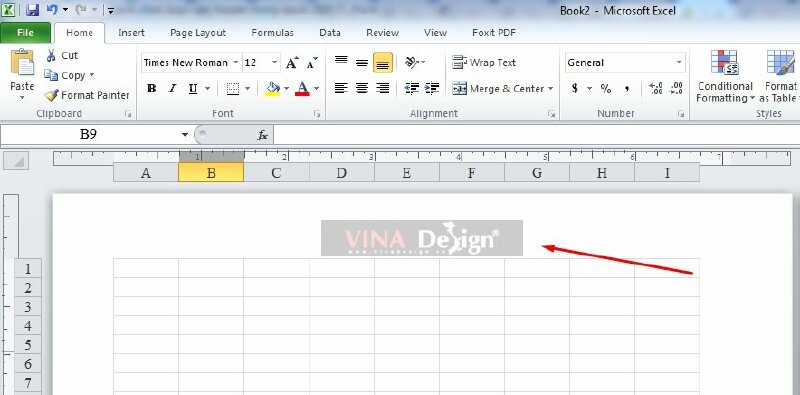Open Merge & Center dropdown arrow
This screenshot has width=800, height=395.
point(551,89)
